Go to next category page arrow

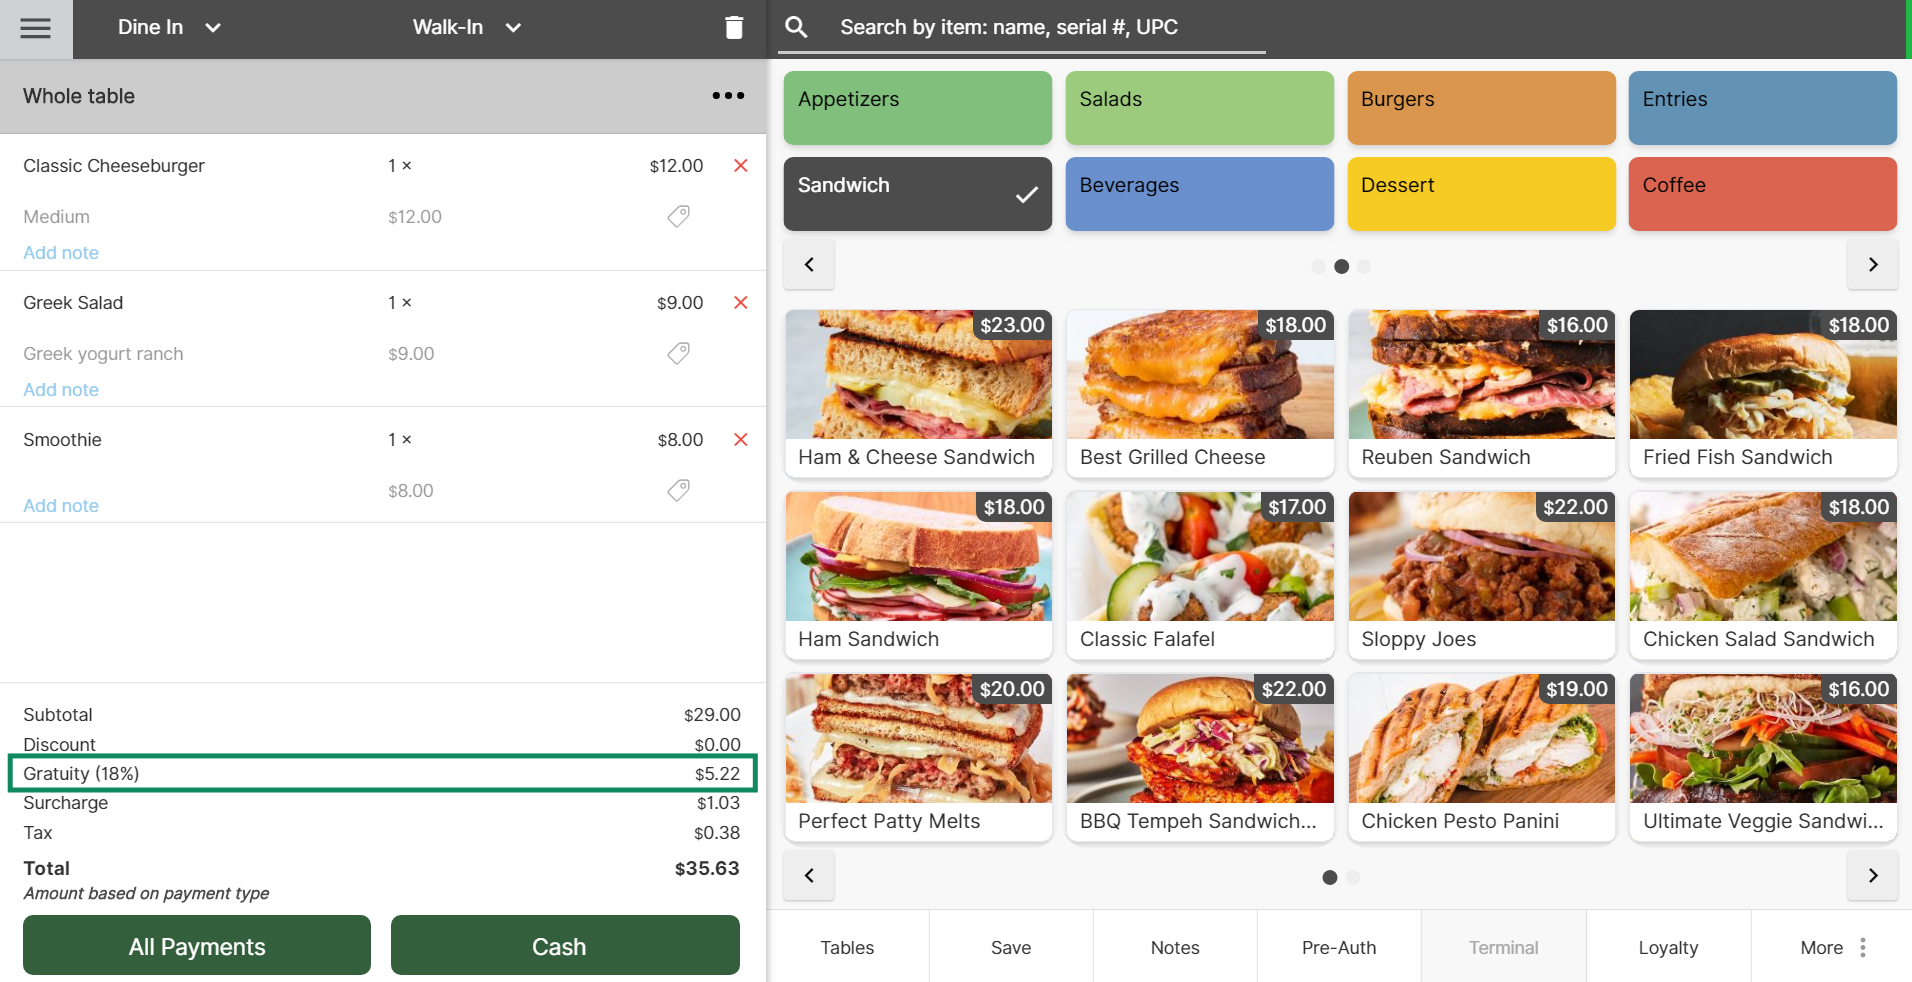point(1872,265)
